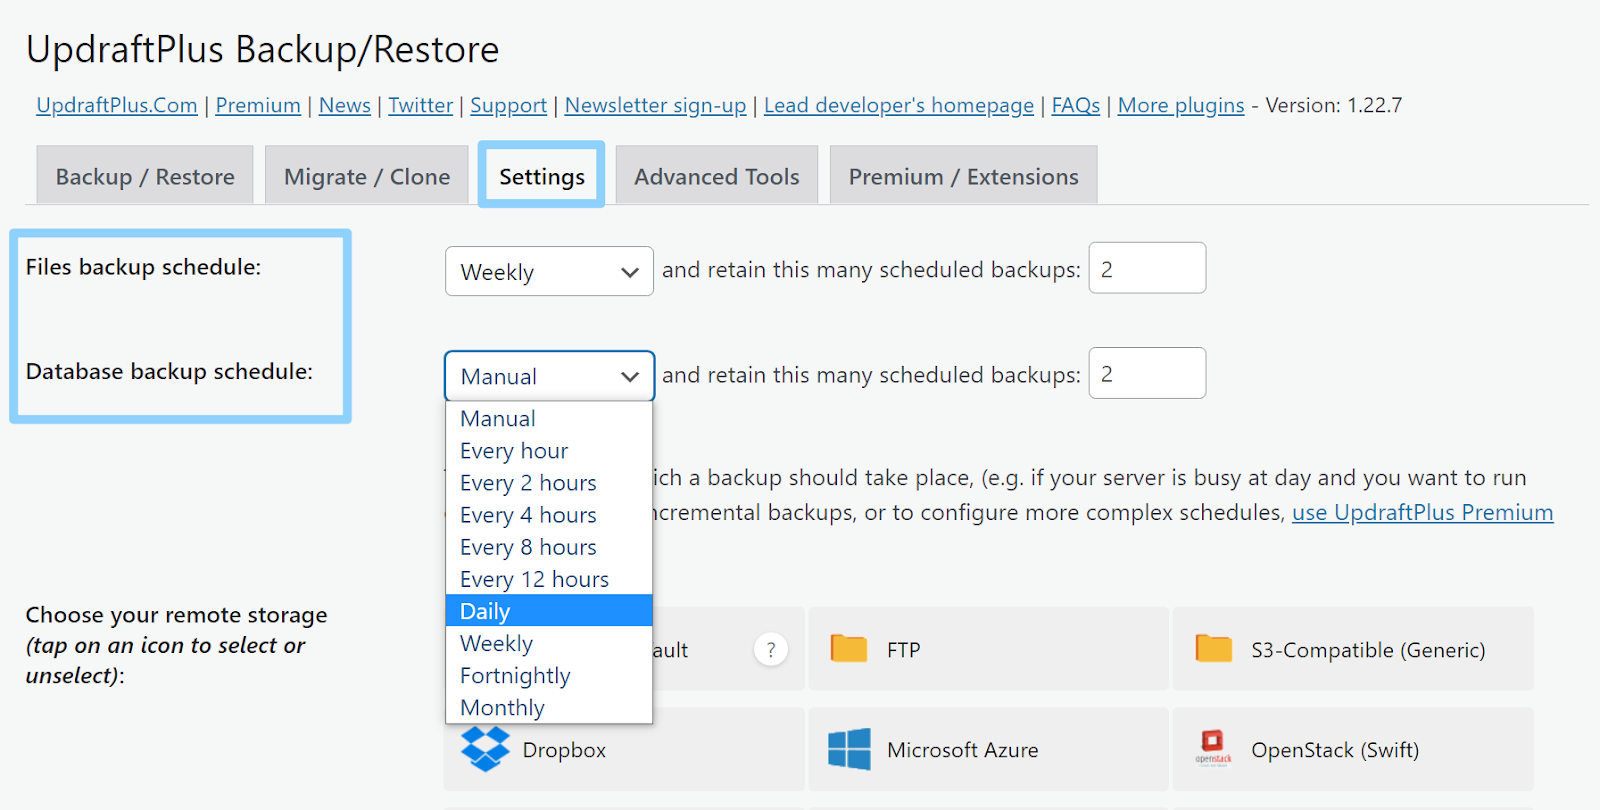1600x810 pixels.
Task: Collapse the Database backup schedule dropdown
Action: (549, 376)
